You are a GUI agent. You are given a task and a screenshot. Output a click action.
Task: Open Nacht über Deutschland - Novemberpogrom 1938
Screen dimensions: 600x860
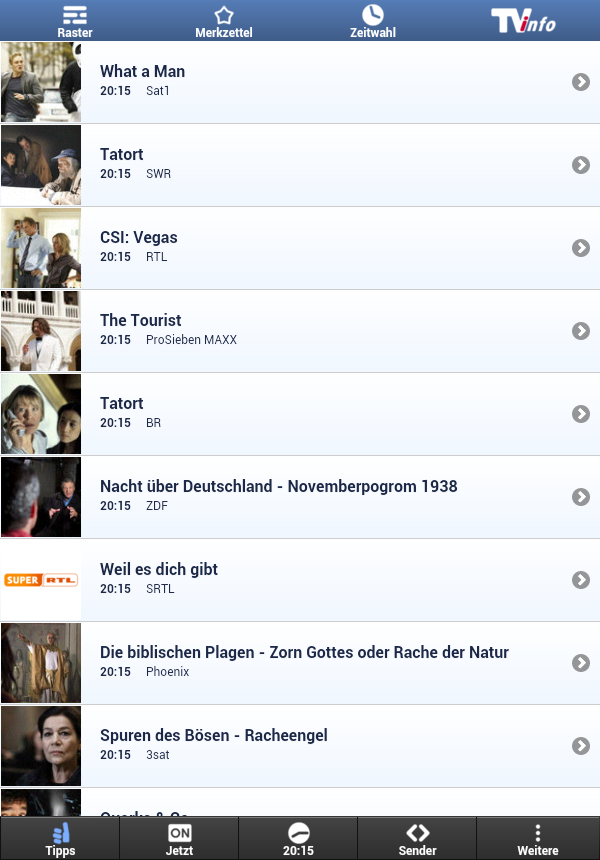point(300,497)
